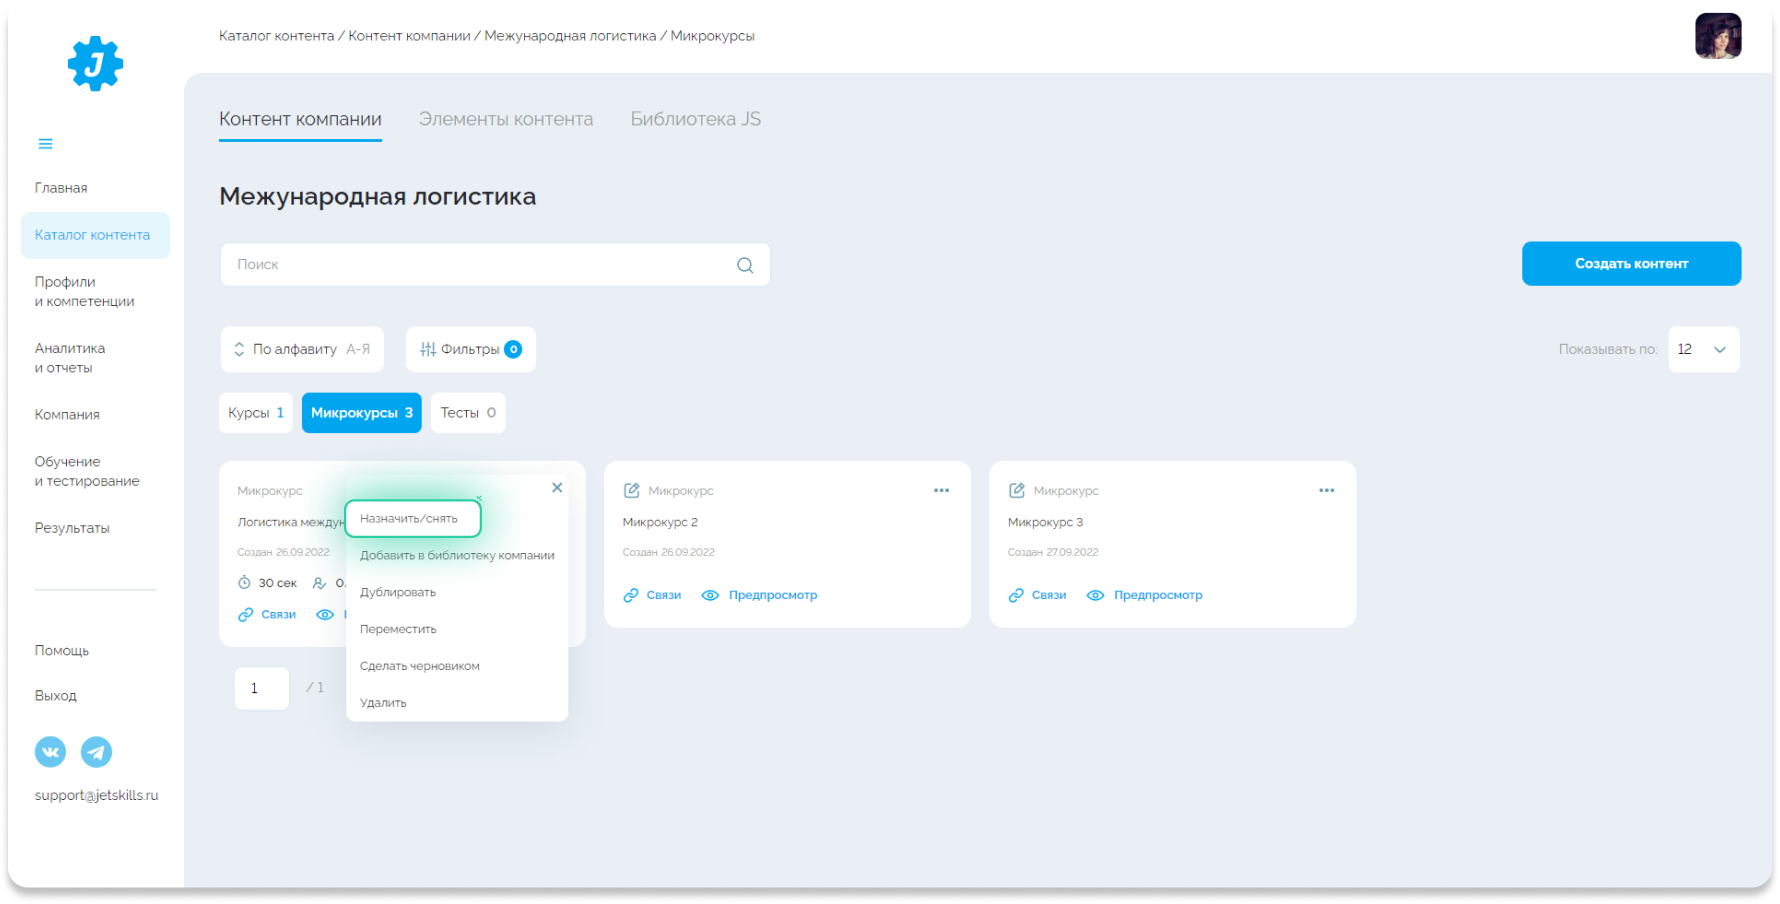
Task: Open three-dots menu on Микрокурс 2 card
Action: (x=941, y=490)
